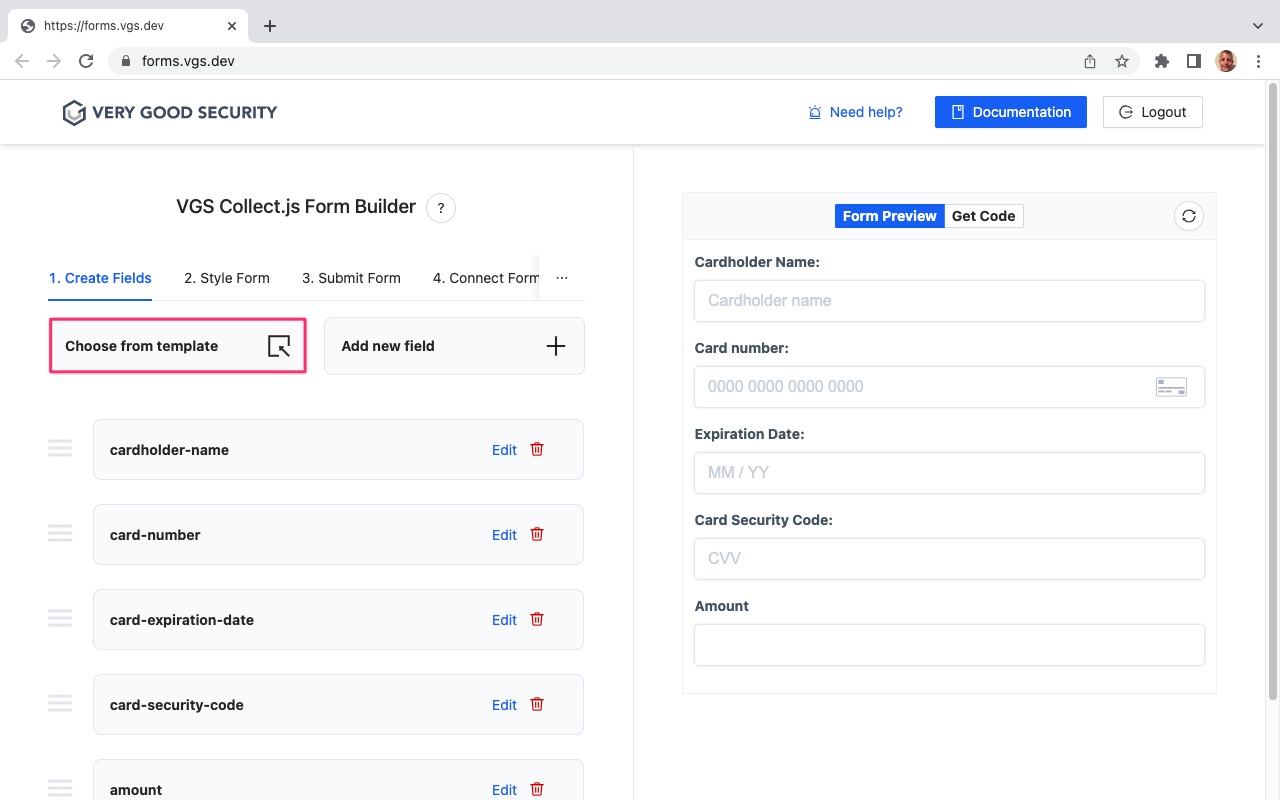Click the browser forward arrow
This screenshot has height=800, width=1280.
click(54, 61)
